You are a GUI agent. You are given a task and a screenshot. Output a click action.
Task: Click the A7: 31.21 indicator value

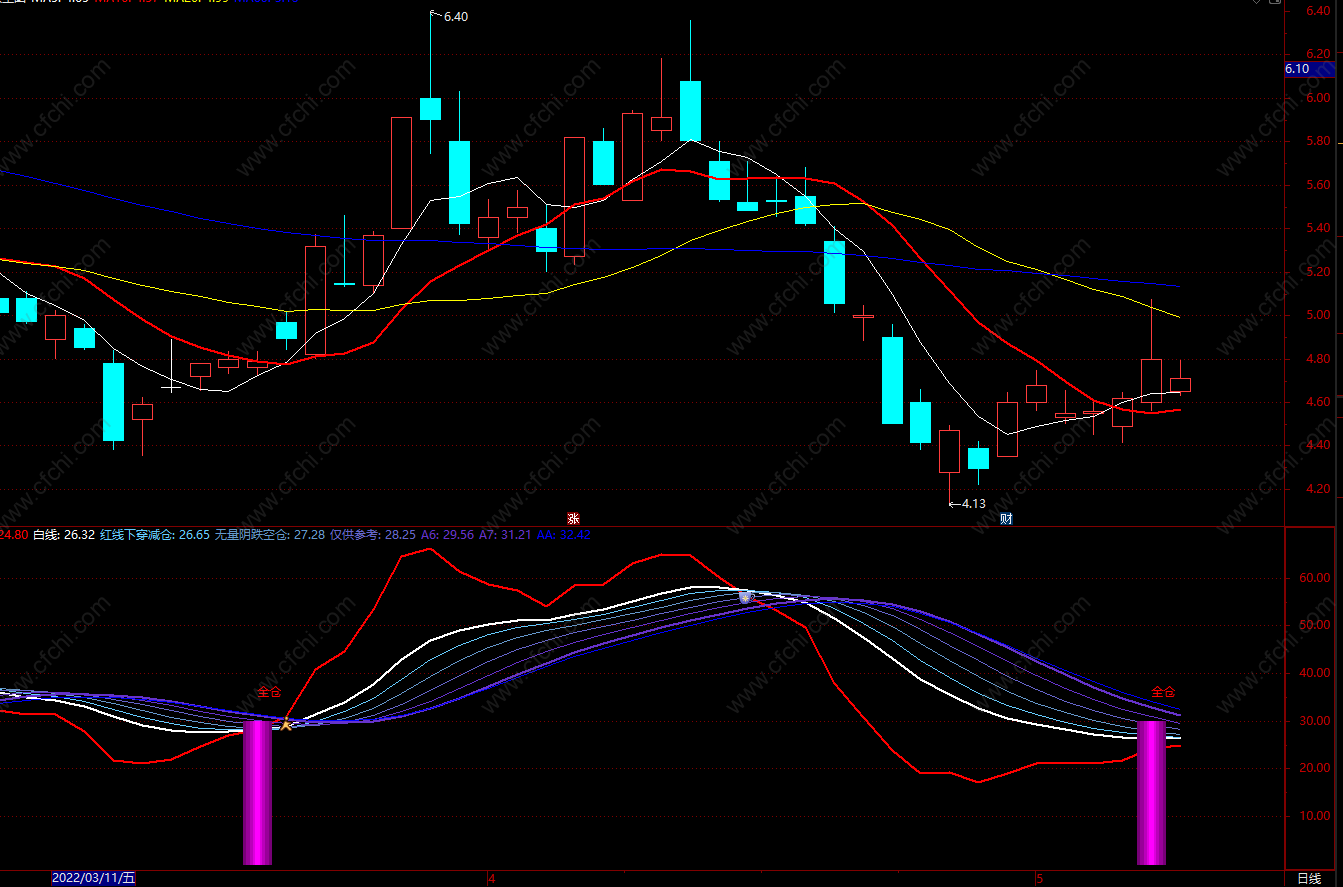click(505, 535)
